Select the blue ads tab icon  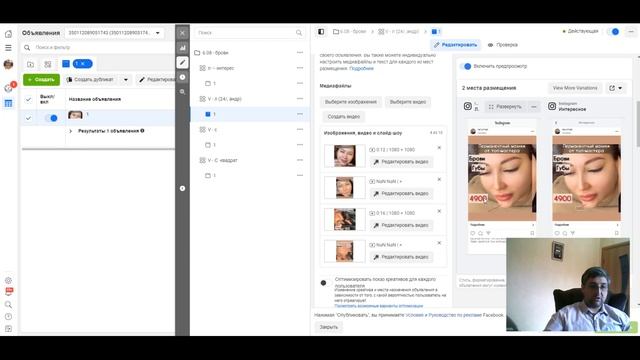66,64
